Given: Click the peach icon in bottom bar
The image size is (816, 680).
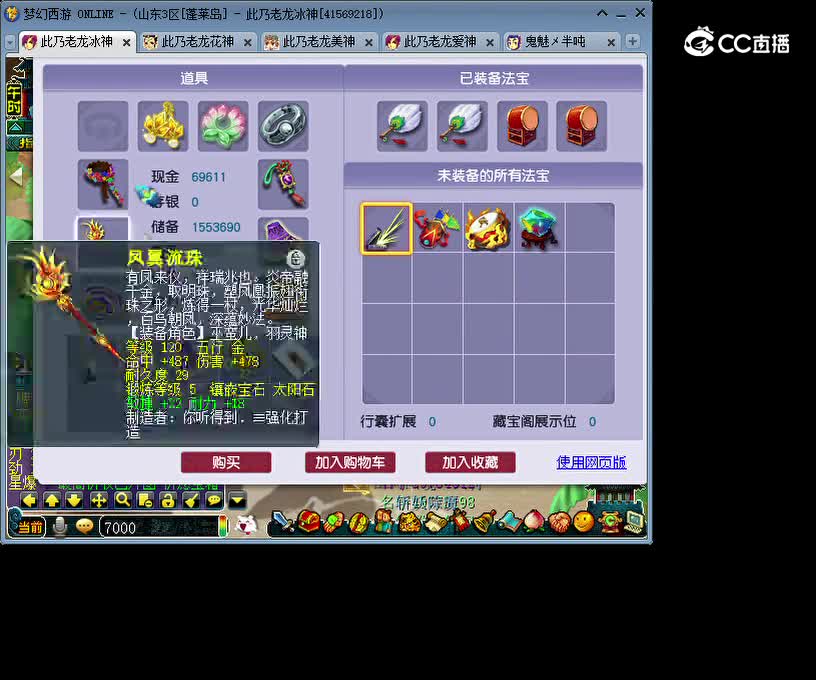Looking at the screenshot, I should pos(534,521).
